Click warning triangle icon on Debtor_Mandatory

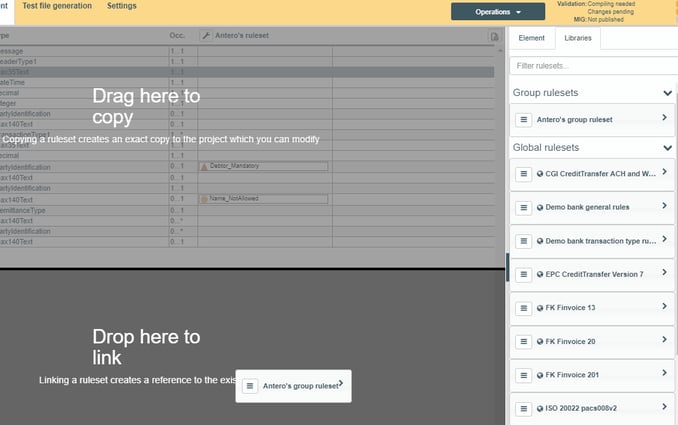click(x=204, y=166)
